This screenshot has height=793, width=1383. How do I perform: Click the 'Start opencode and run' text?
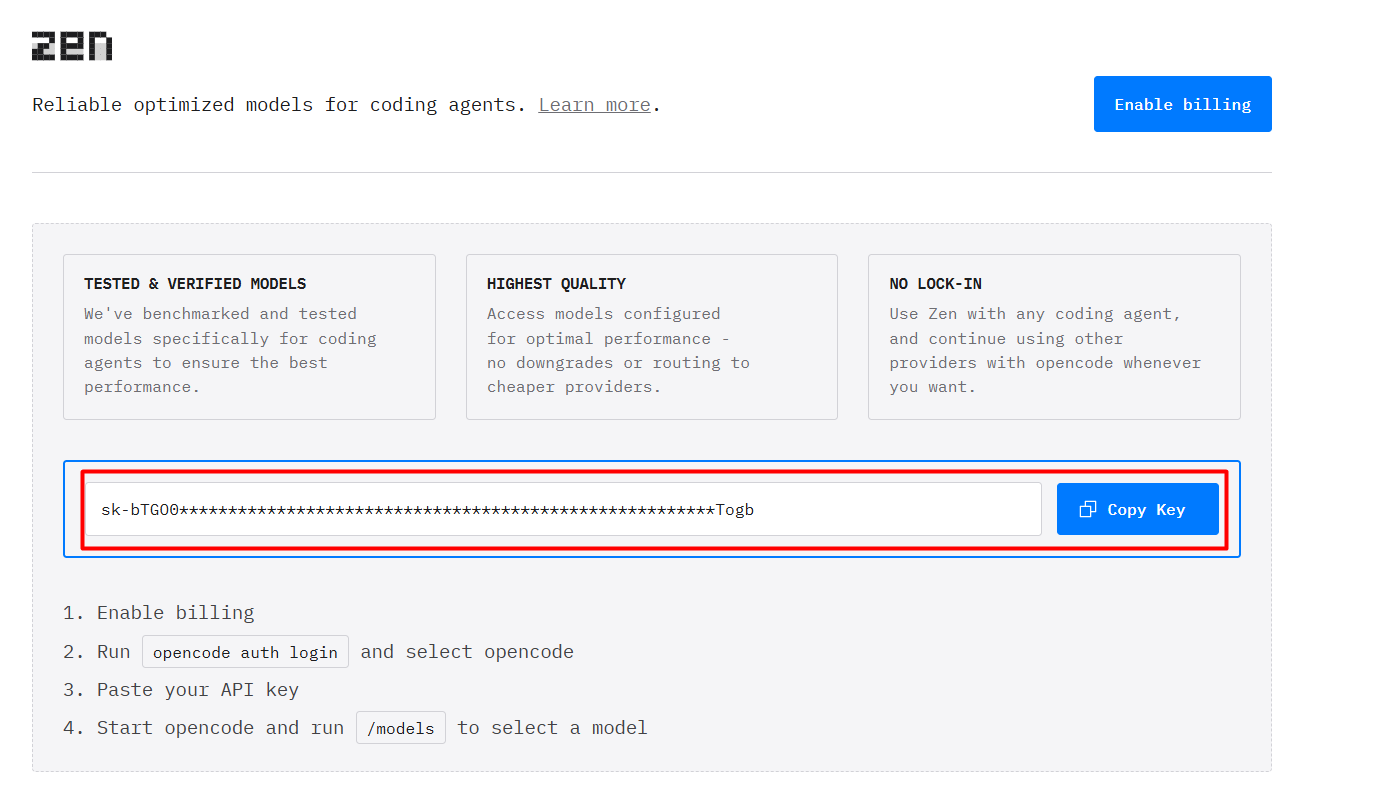[x=220, y=728]
